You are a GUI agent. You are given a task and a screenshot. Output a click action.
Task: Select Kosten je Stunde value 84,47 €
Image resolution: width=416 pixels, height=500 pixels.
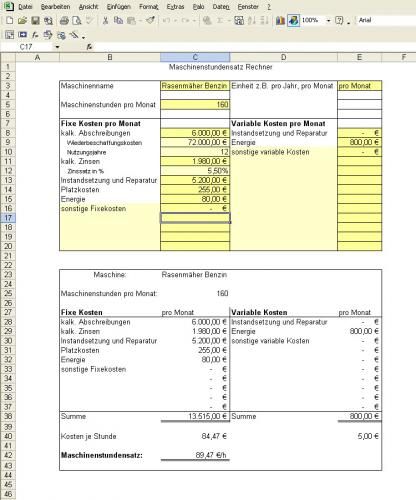click(x=195, y=436)
